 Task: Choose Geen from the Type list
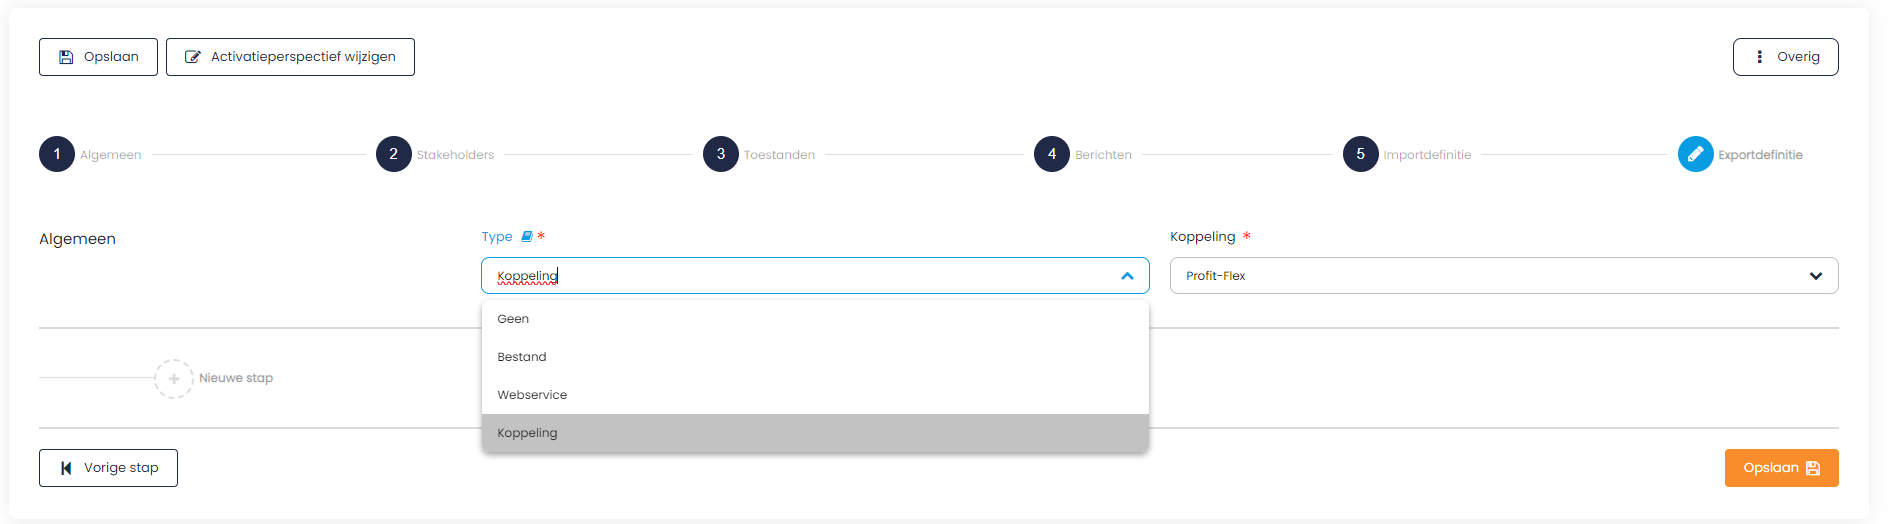[x=815, y=319]
